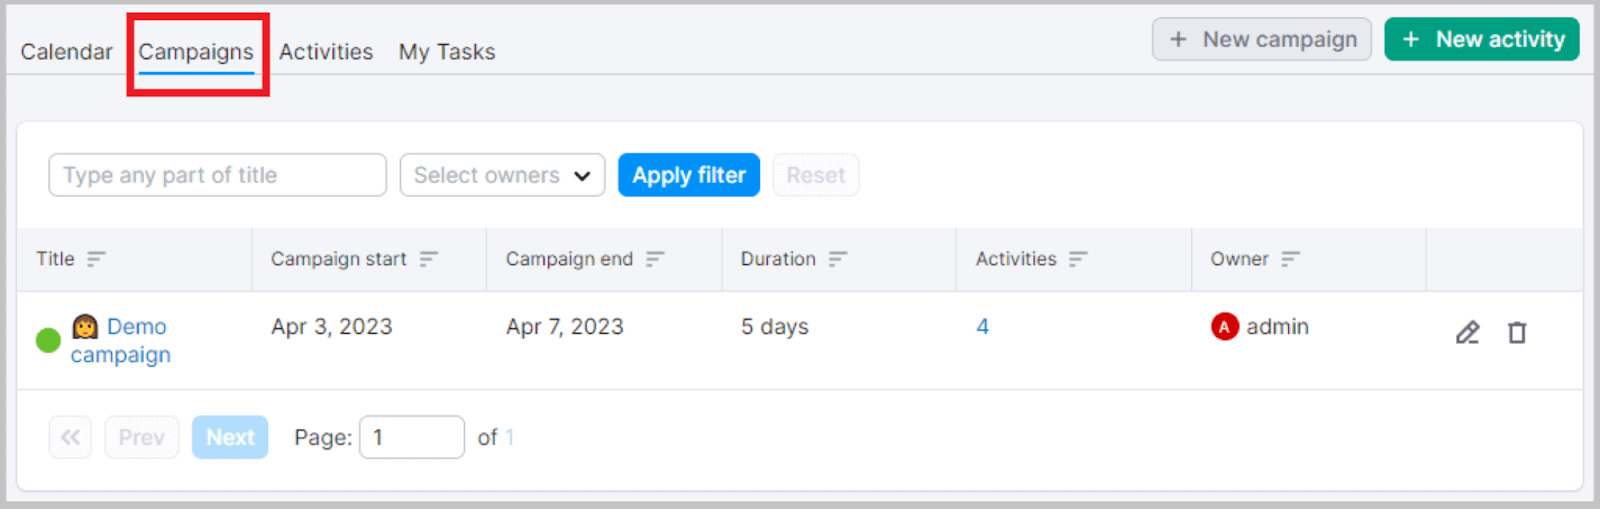
Task: Sort by Duration column icon
Action: click(x=838, y=259)
